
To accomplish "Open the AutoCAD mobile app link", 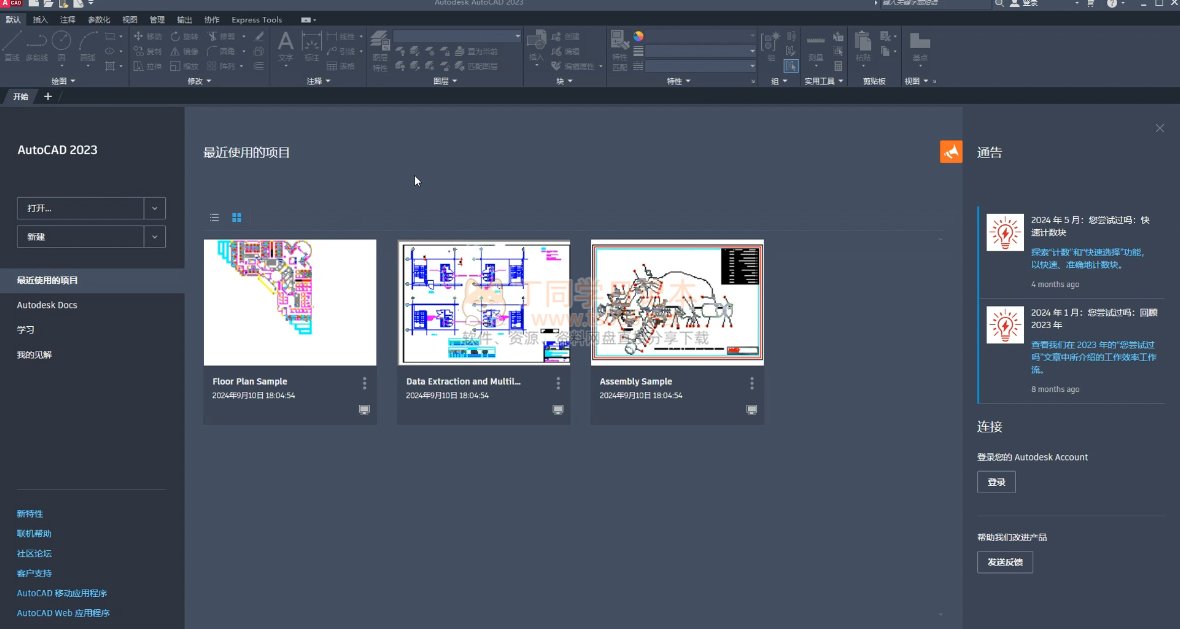I will click(x=62, y=593).
